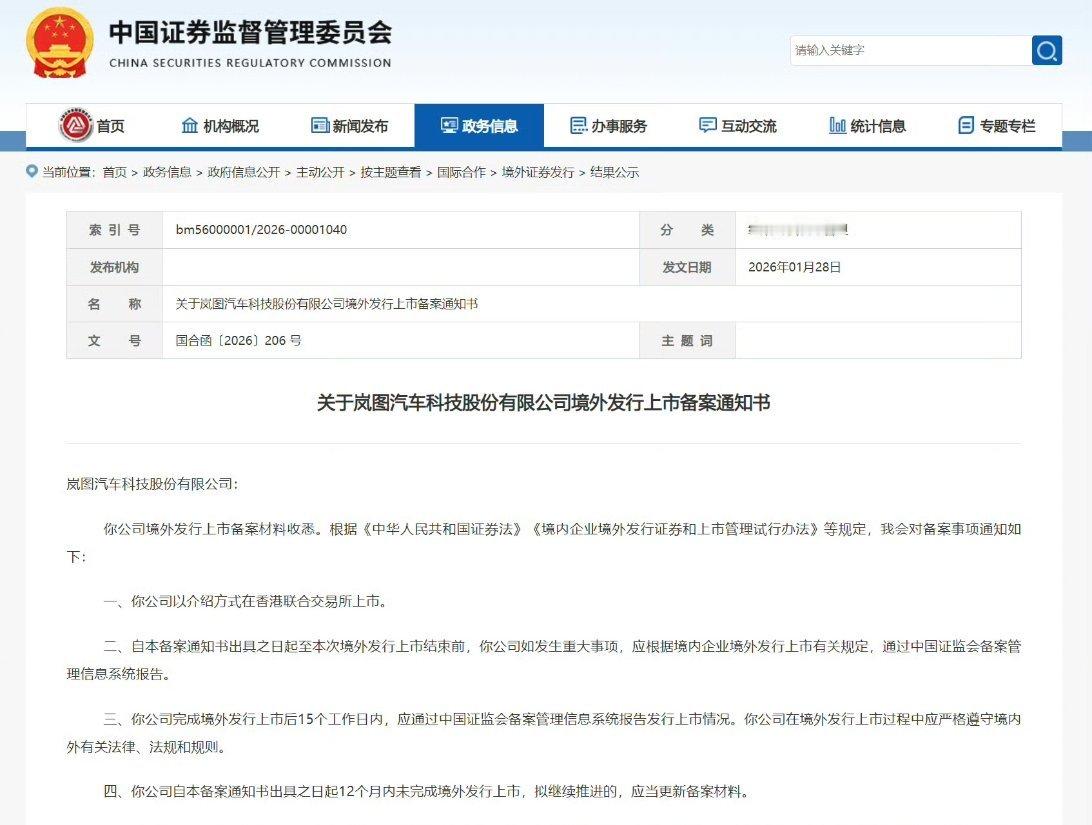Click clause 一 about Hong Kong listing
1092x825 pixels.
(x=245, y=601)
